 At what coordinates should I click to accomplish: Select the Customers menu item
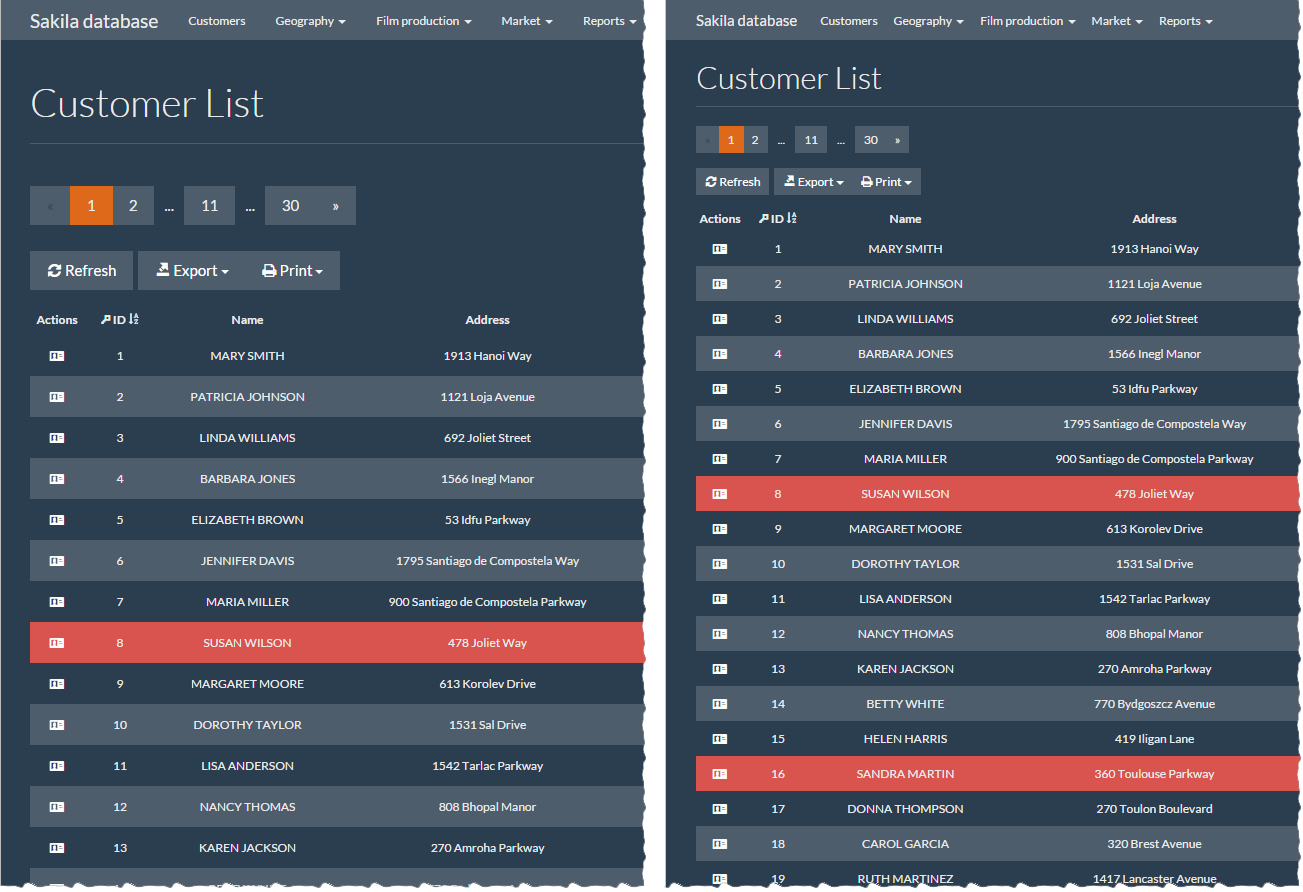pyautogui.click(x=216, y=20)
